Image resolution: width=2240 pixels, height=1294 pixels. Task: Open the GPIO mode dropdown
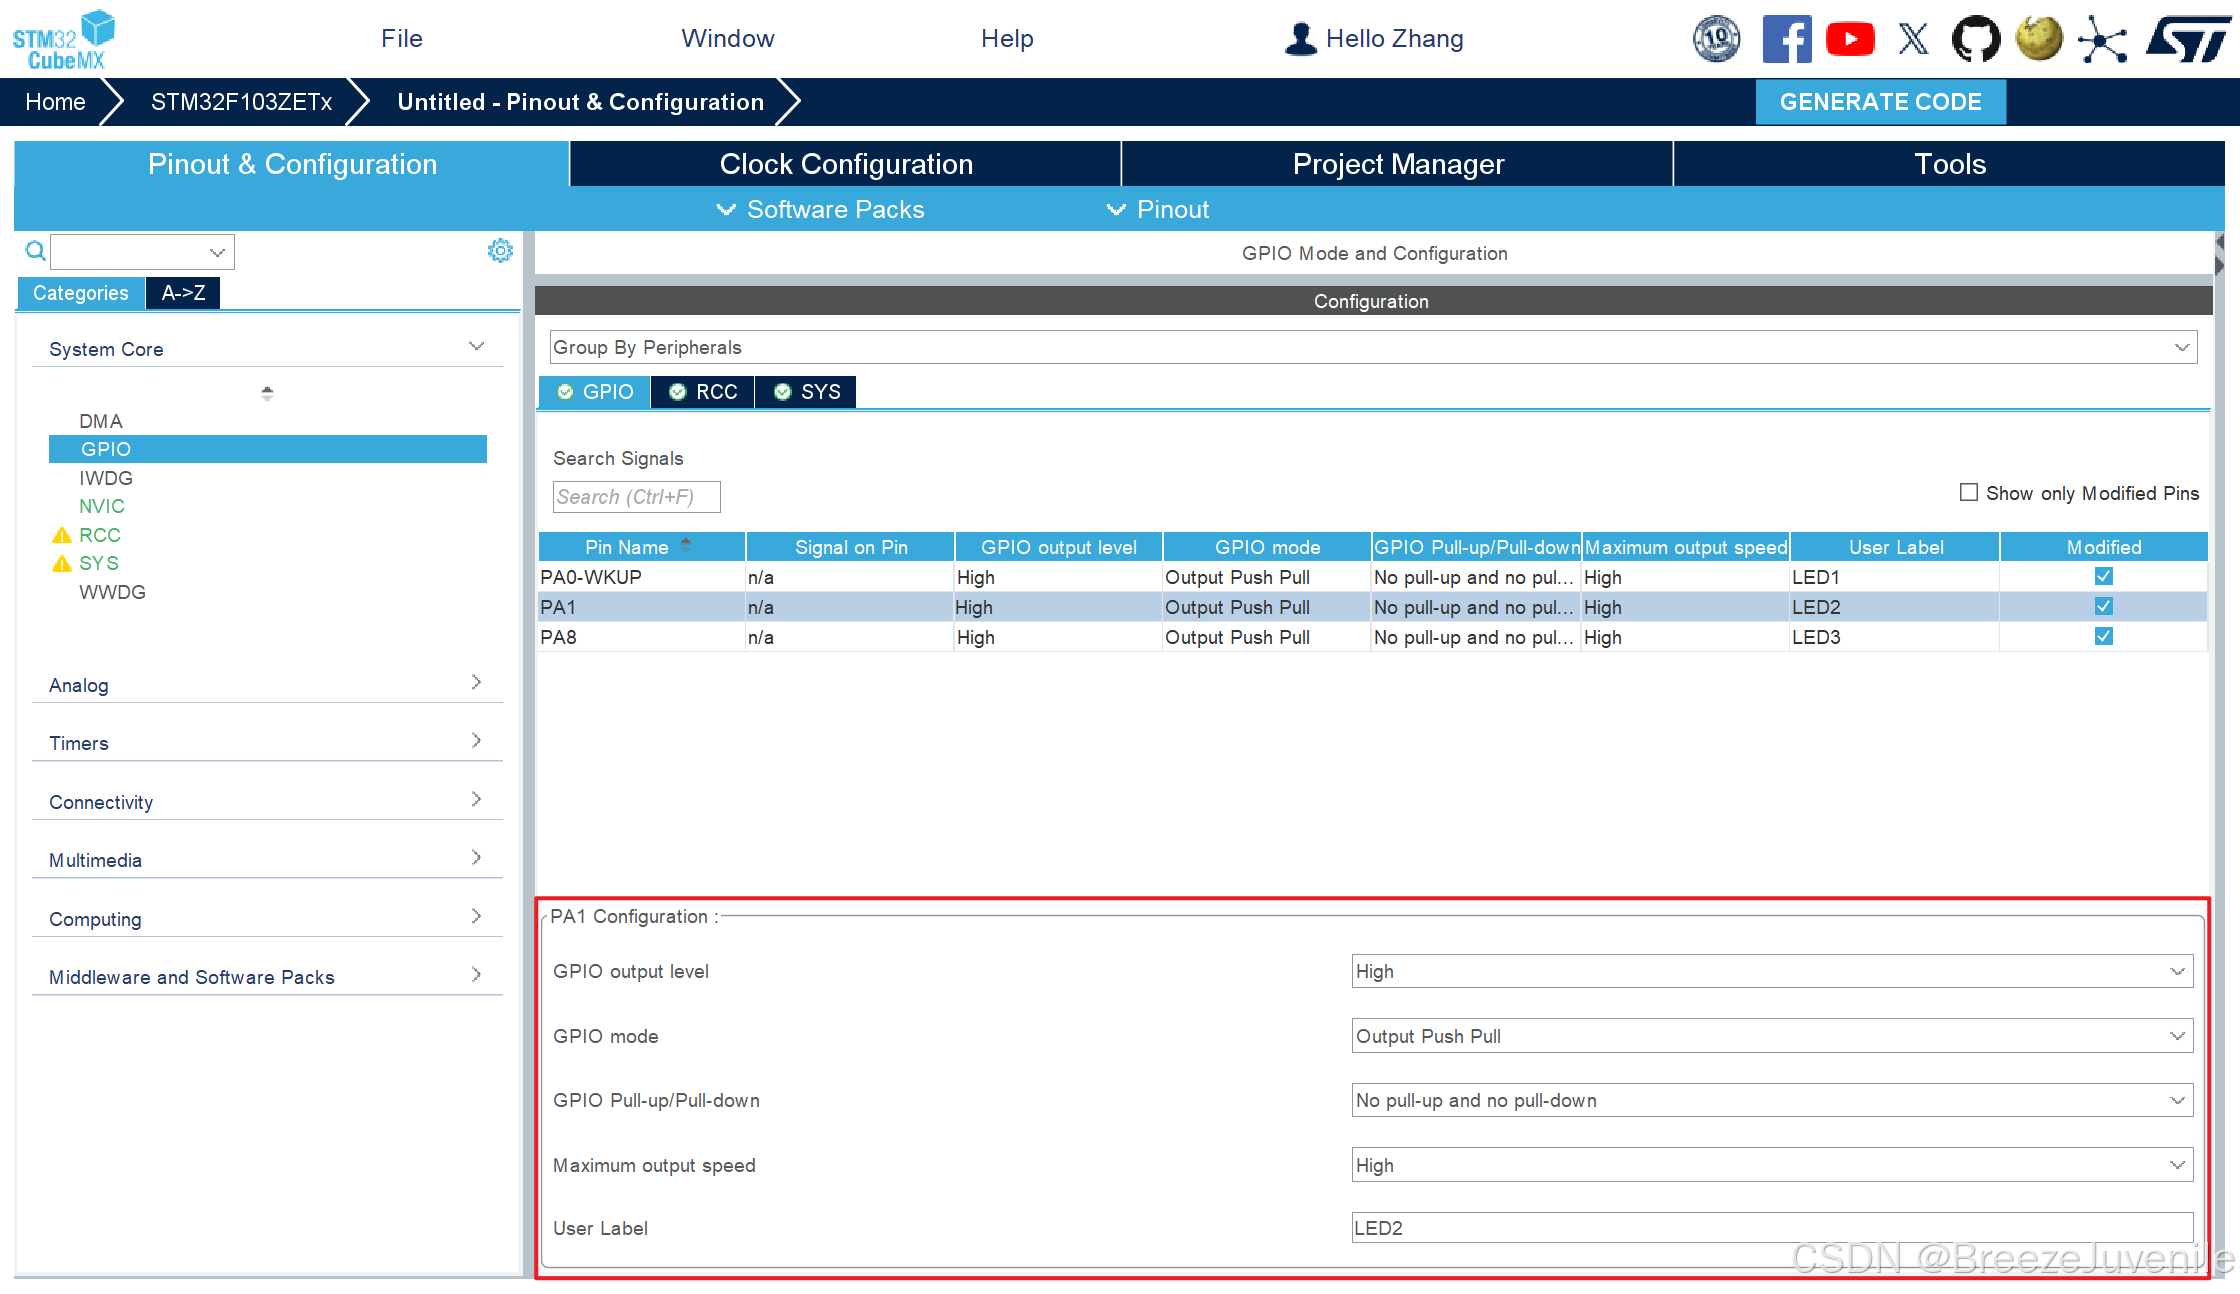[1771, 1036]
